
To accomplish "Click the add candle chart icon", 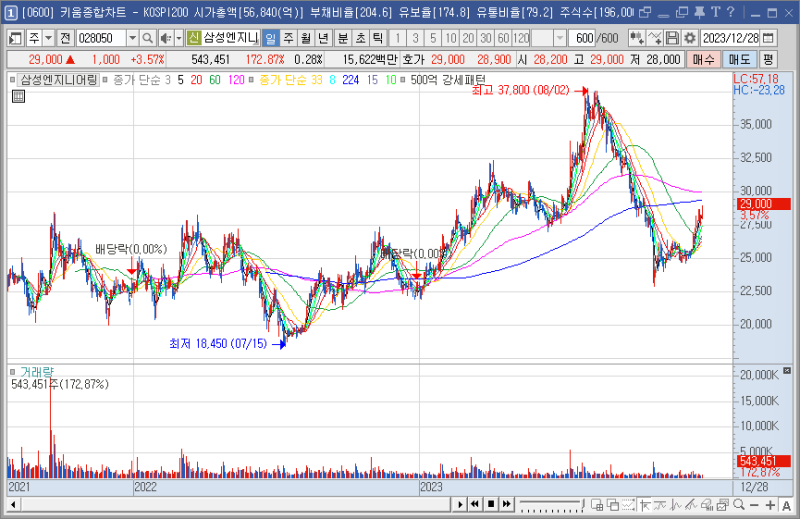I will 636,38.
